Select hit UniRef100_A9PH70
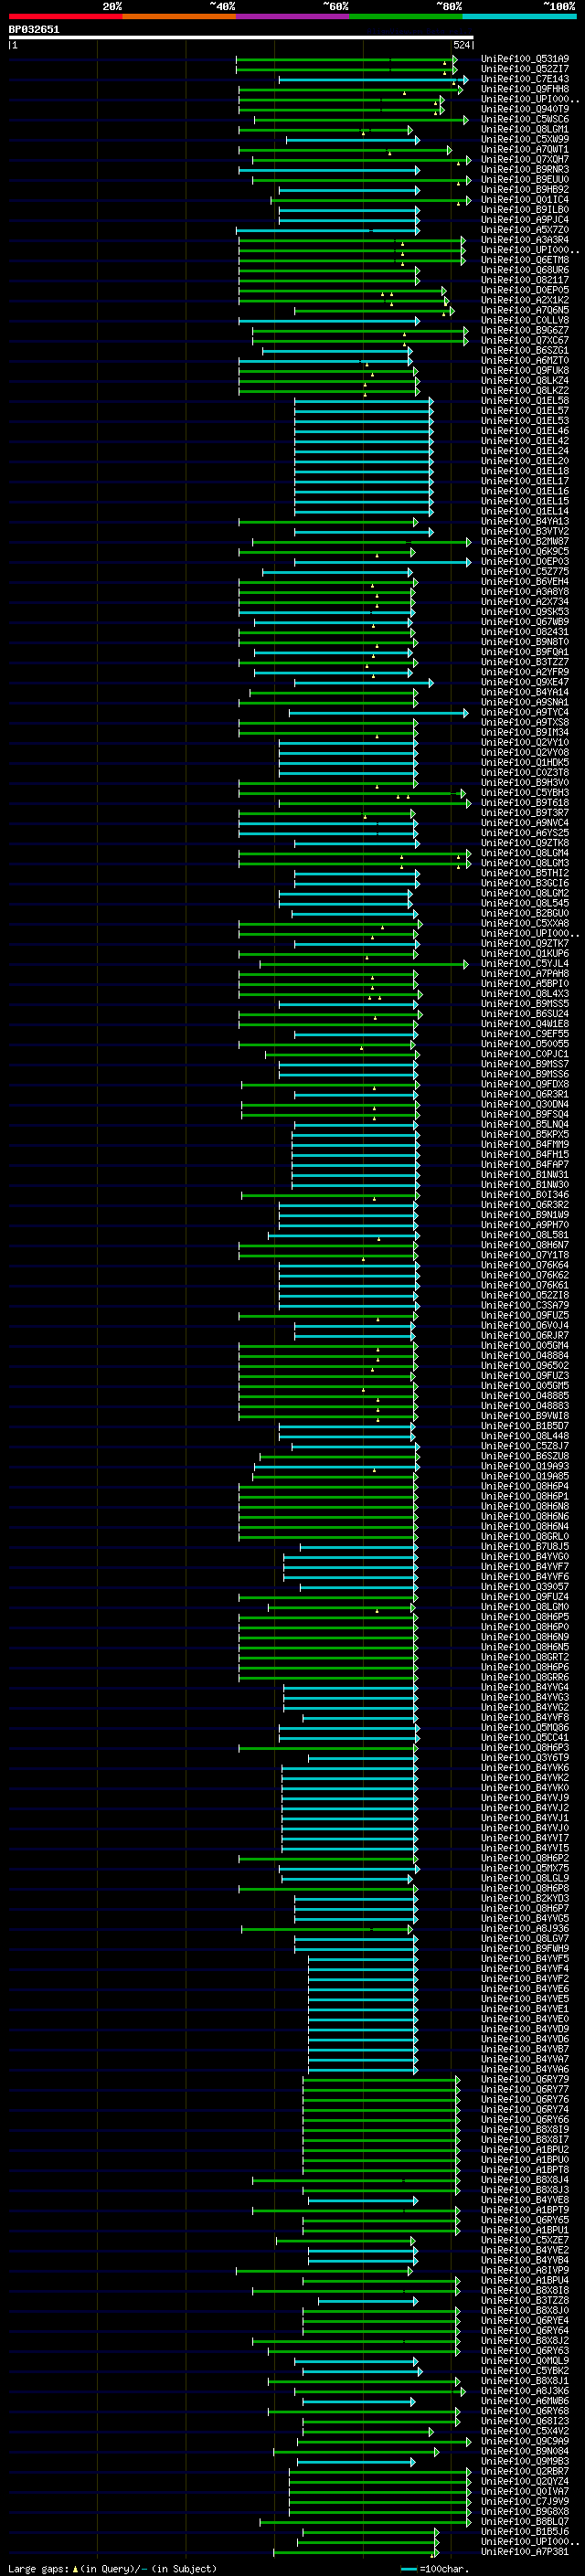Image resolution: width=585 pixels, height=2576 pixels. click(x=525, y=1225)
